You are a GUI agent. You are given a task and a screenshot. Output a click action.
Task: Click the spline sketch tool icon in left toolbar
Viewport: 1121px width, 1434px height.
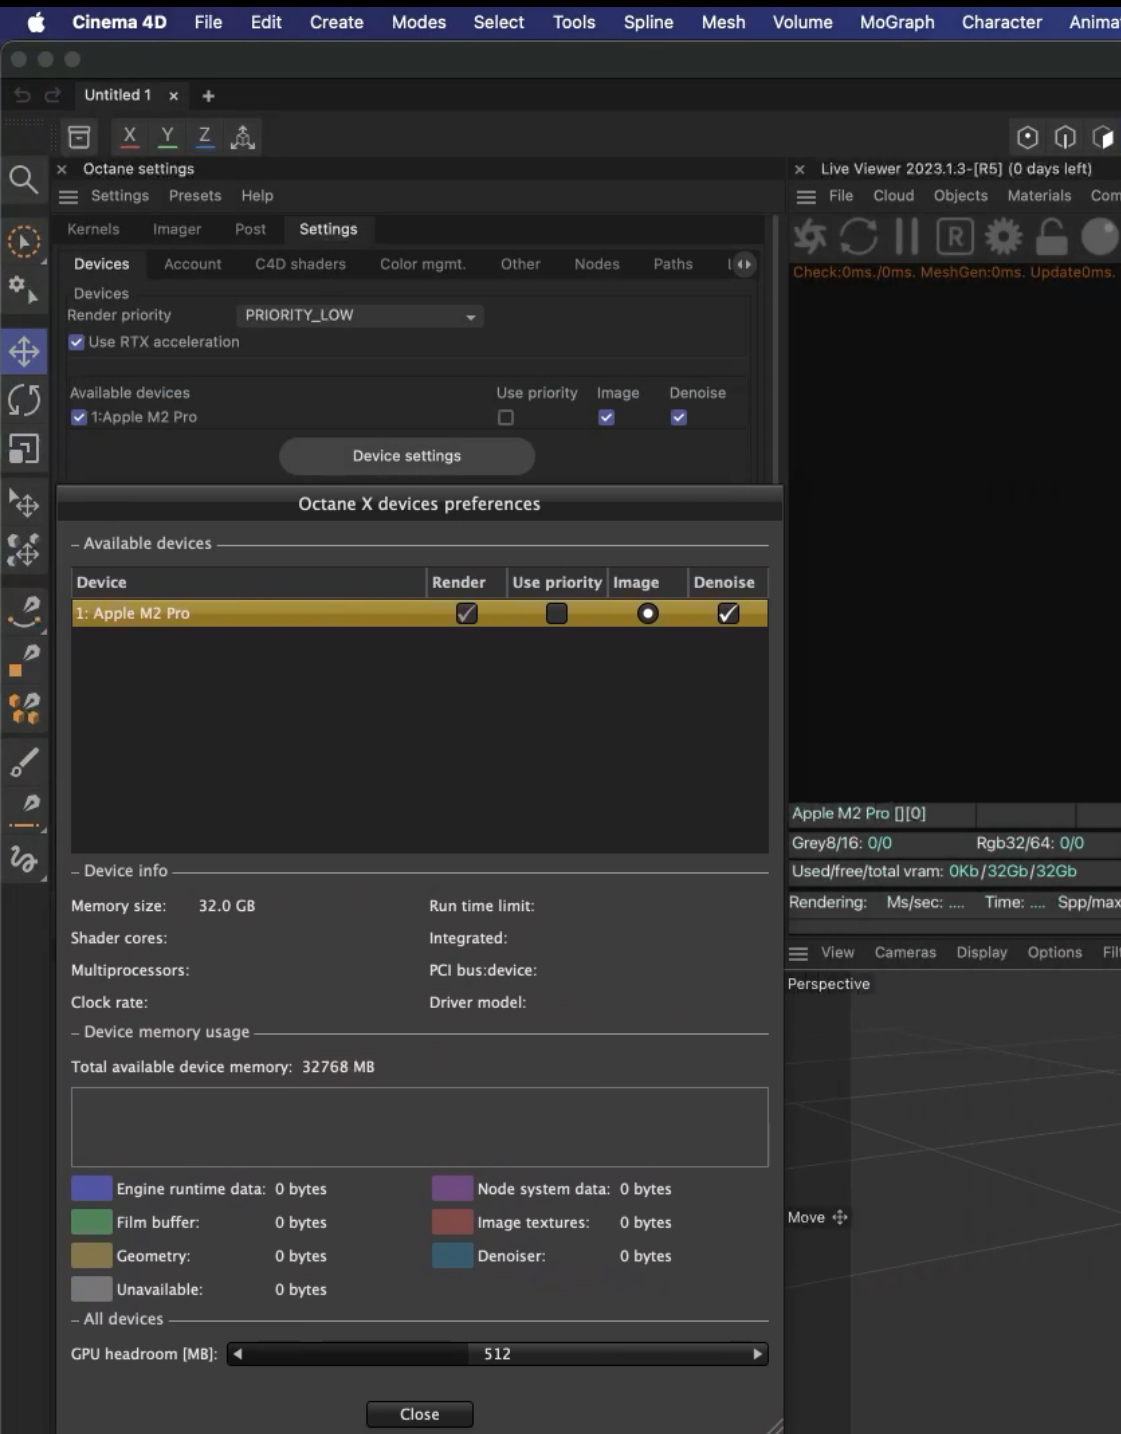tap(24, 860)
